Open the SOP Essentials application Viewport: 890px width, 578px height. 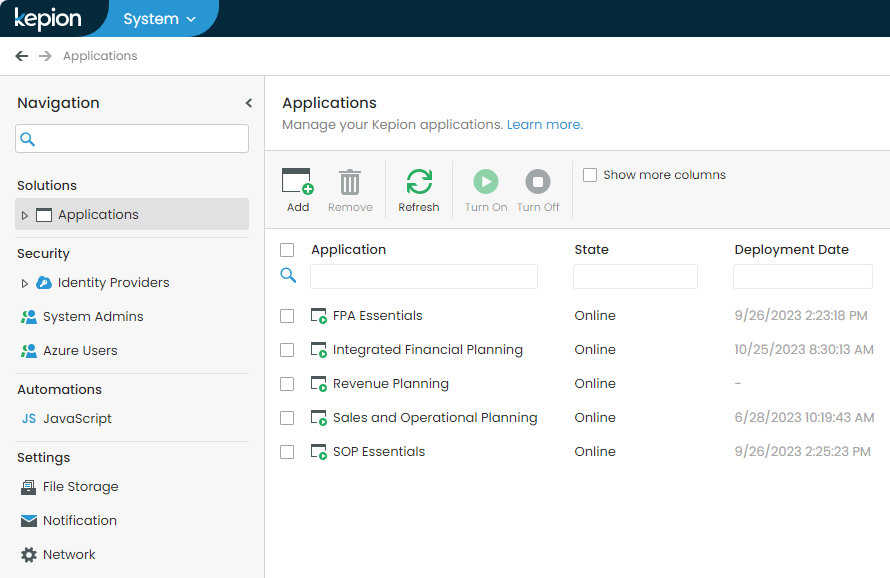379,451
